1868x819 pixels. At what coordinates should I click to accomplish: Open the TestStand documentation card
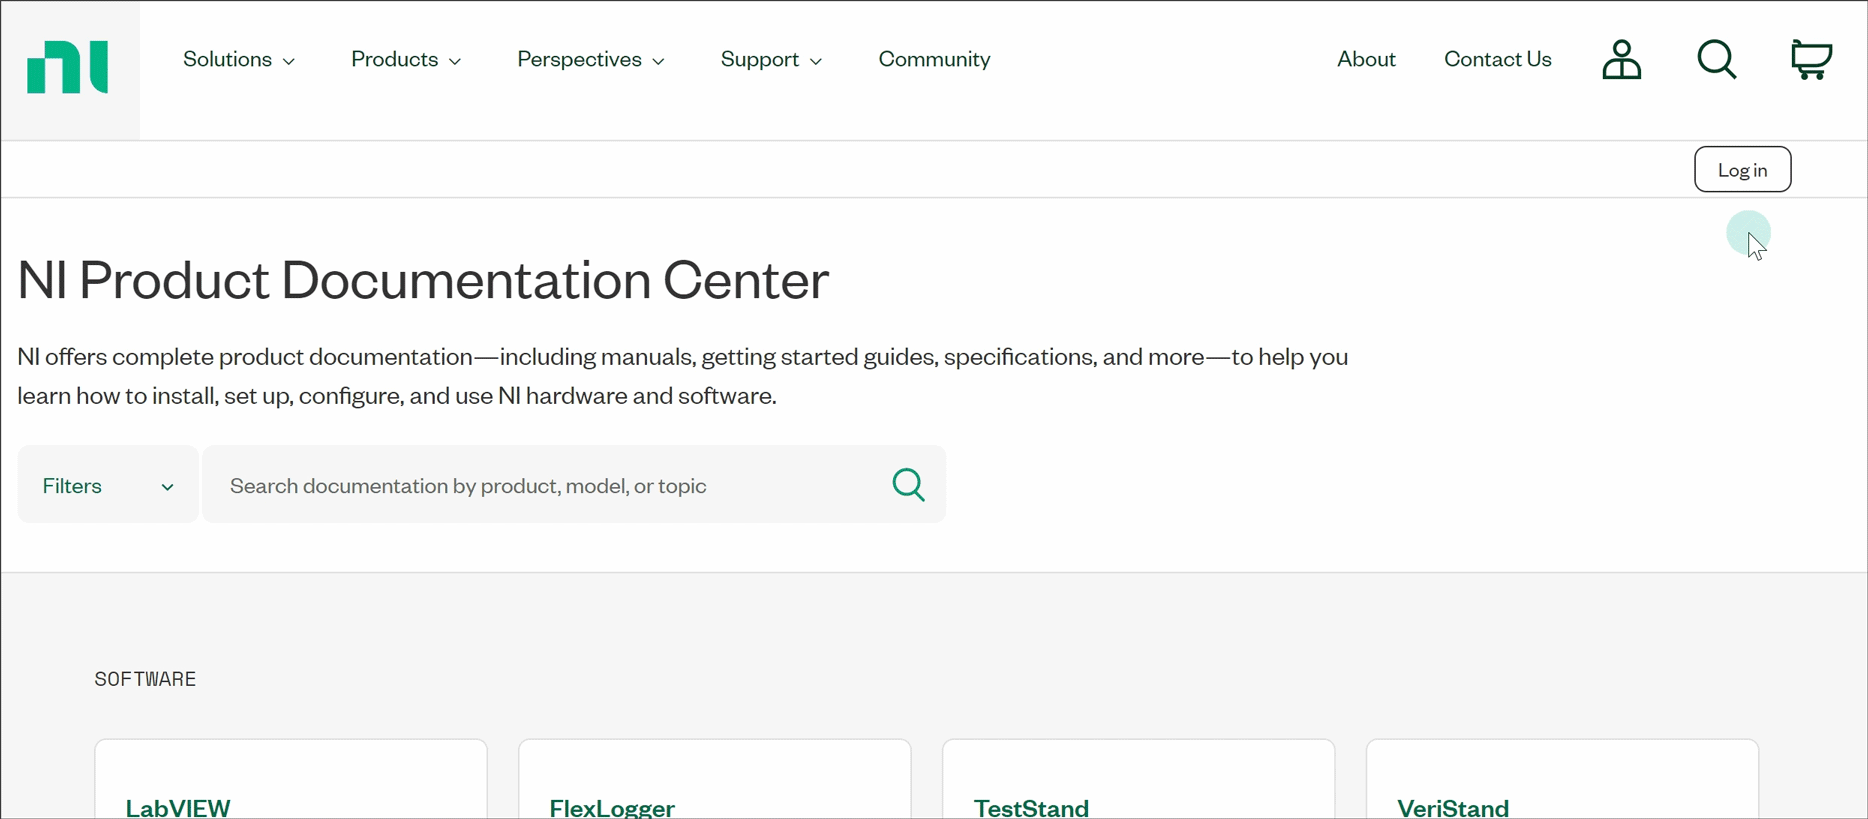pos(1139,780)
